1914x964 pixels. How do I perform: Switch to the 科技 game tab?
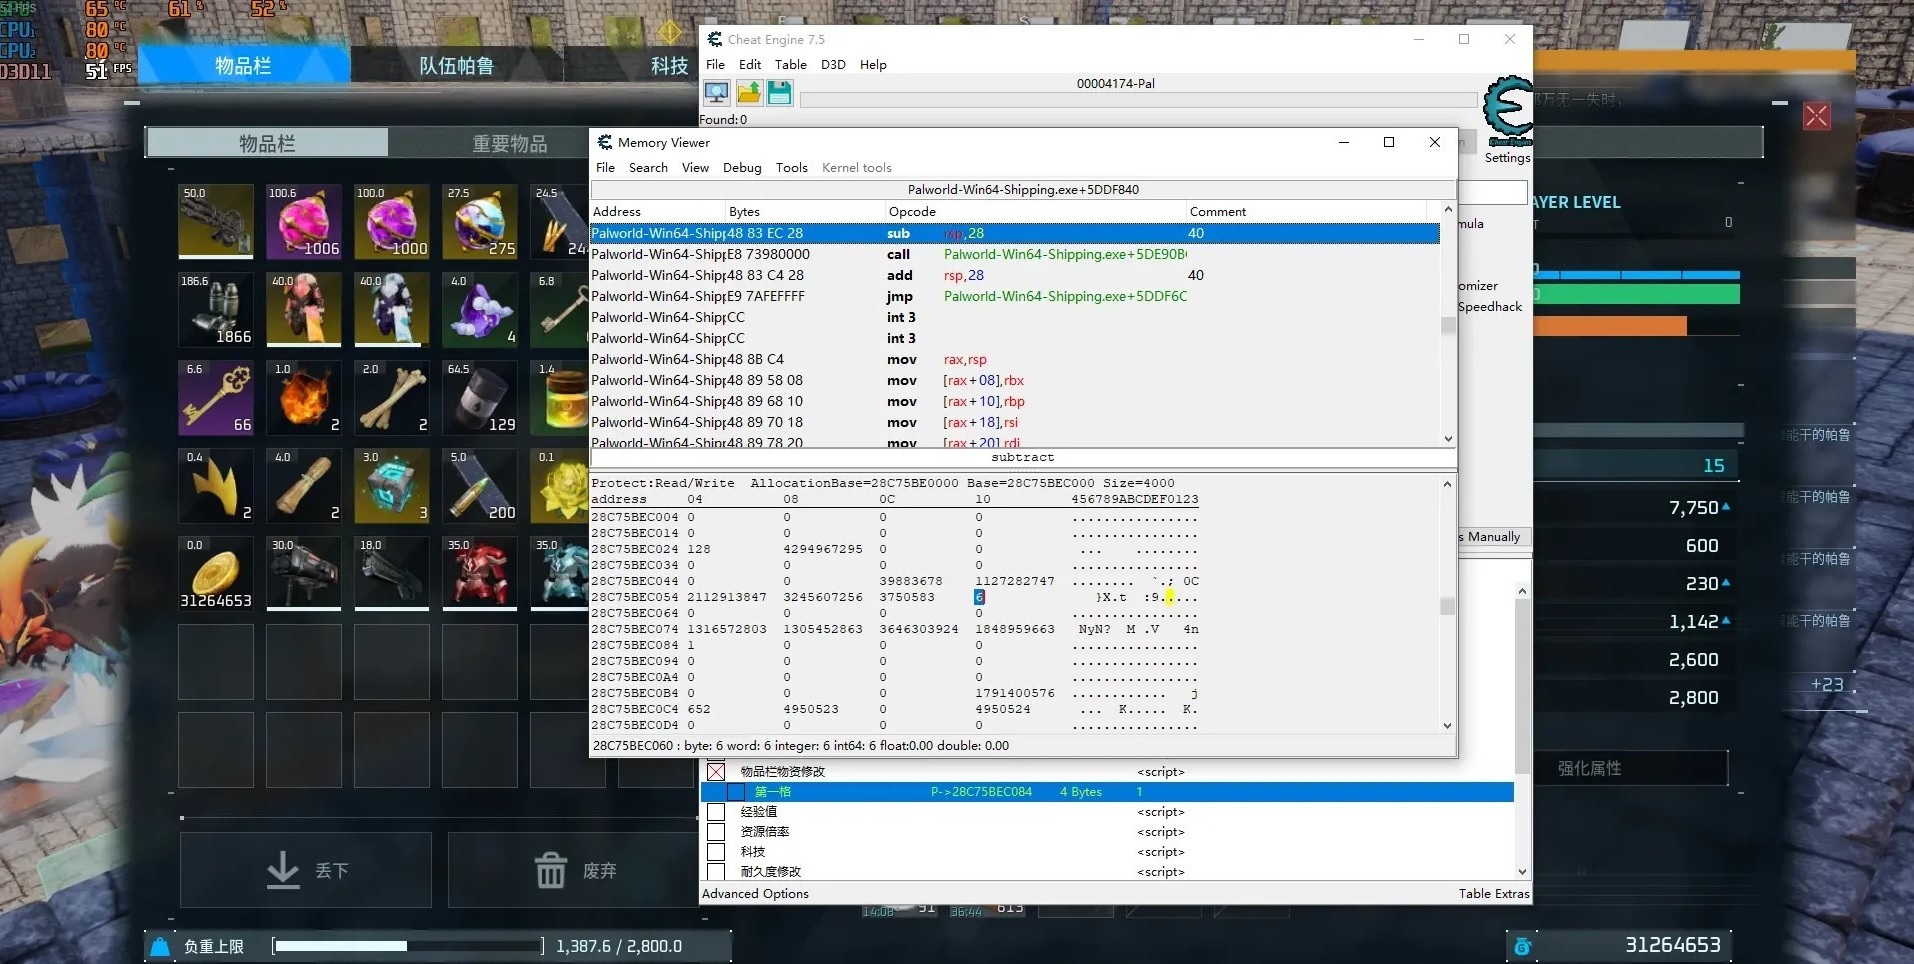668,66
